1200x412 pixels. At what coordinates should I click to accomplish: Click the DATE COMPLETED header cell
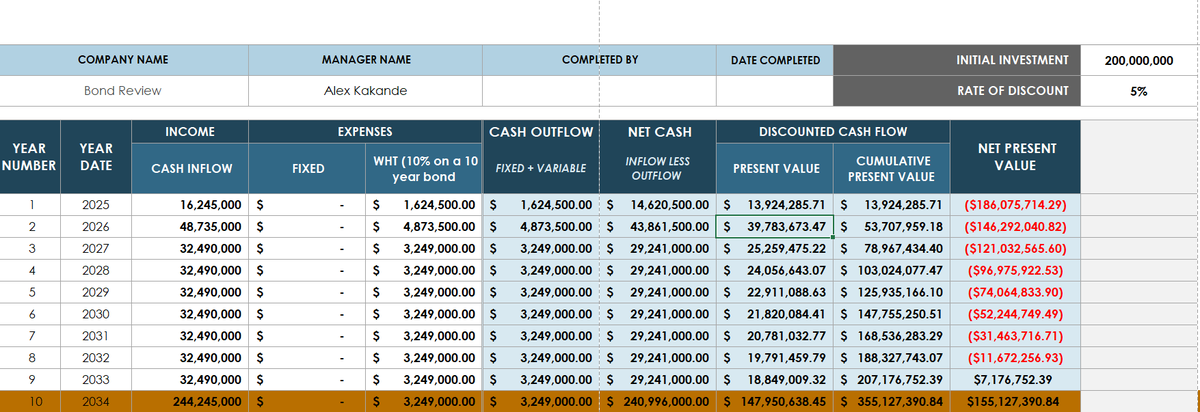coord(775,60)
